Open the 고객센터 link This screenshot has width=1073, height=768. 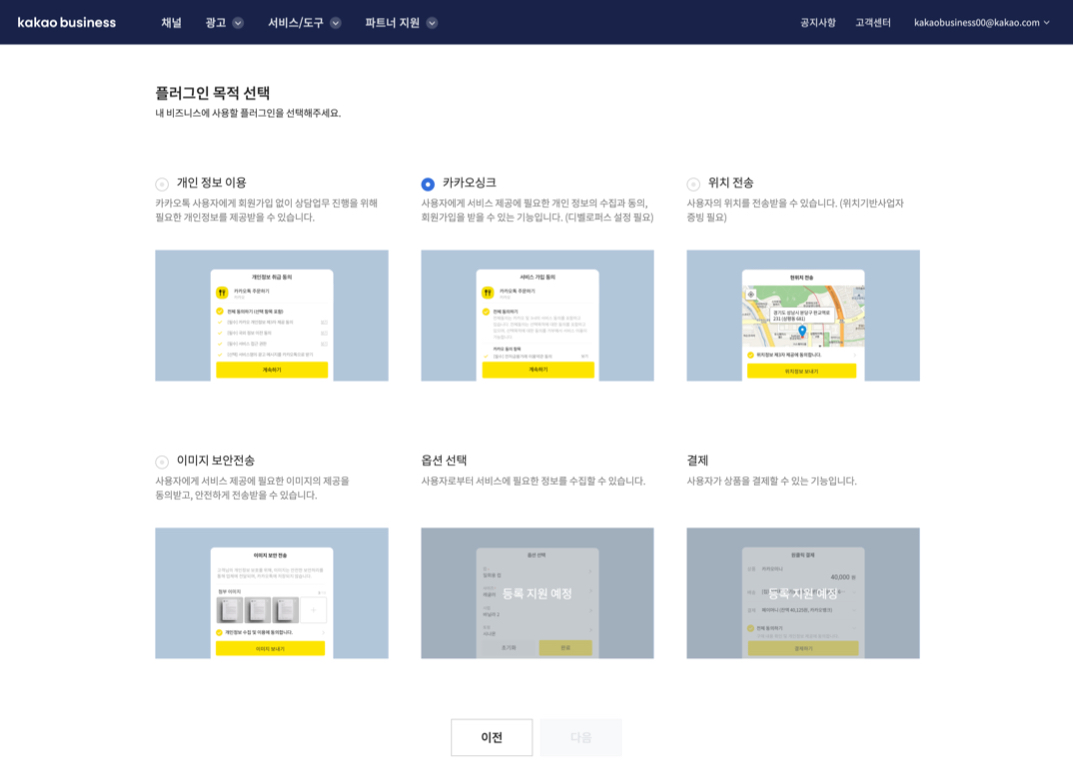point(872,22)
